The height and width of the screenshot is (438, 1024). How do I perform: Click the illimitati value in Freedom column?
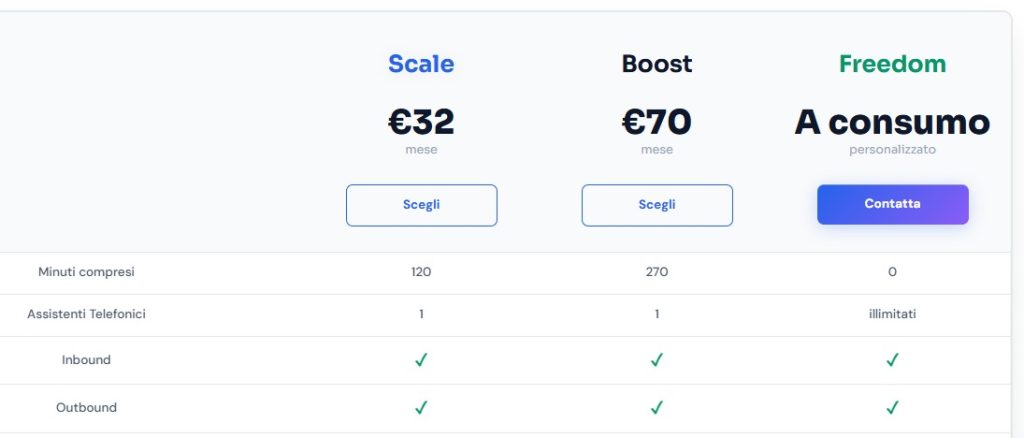(x=892, y=314)
